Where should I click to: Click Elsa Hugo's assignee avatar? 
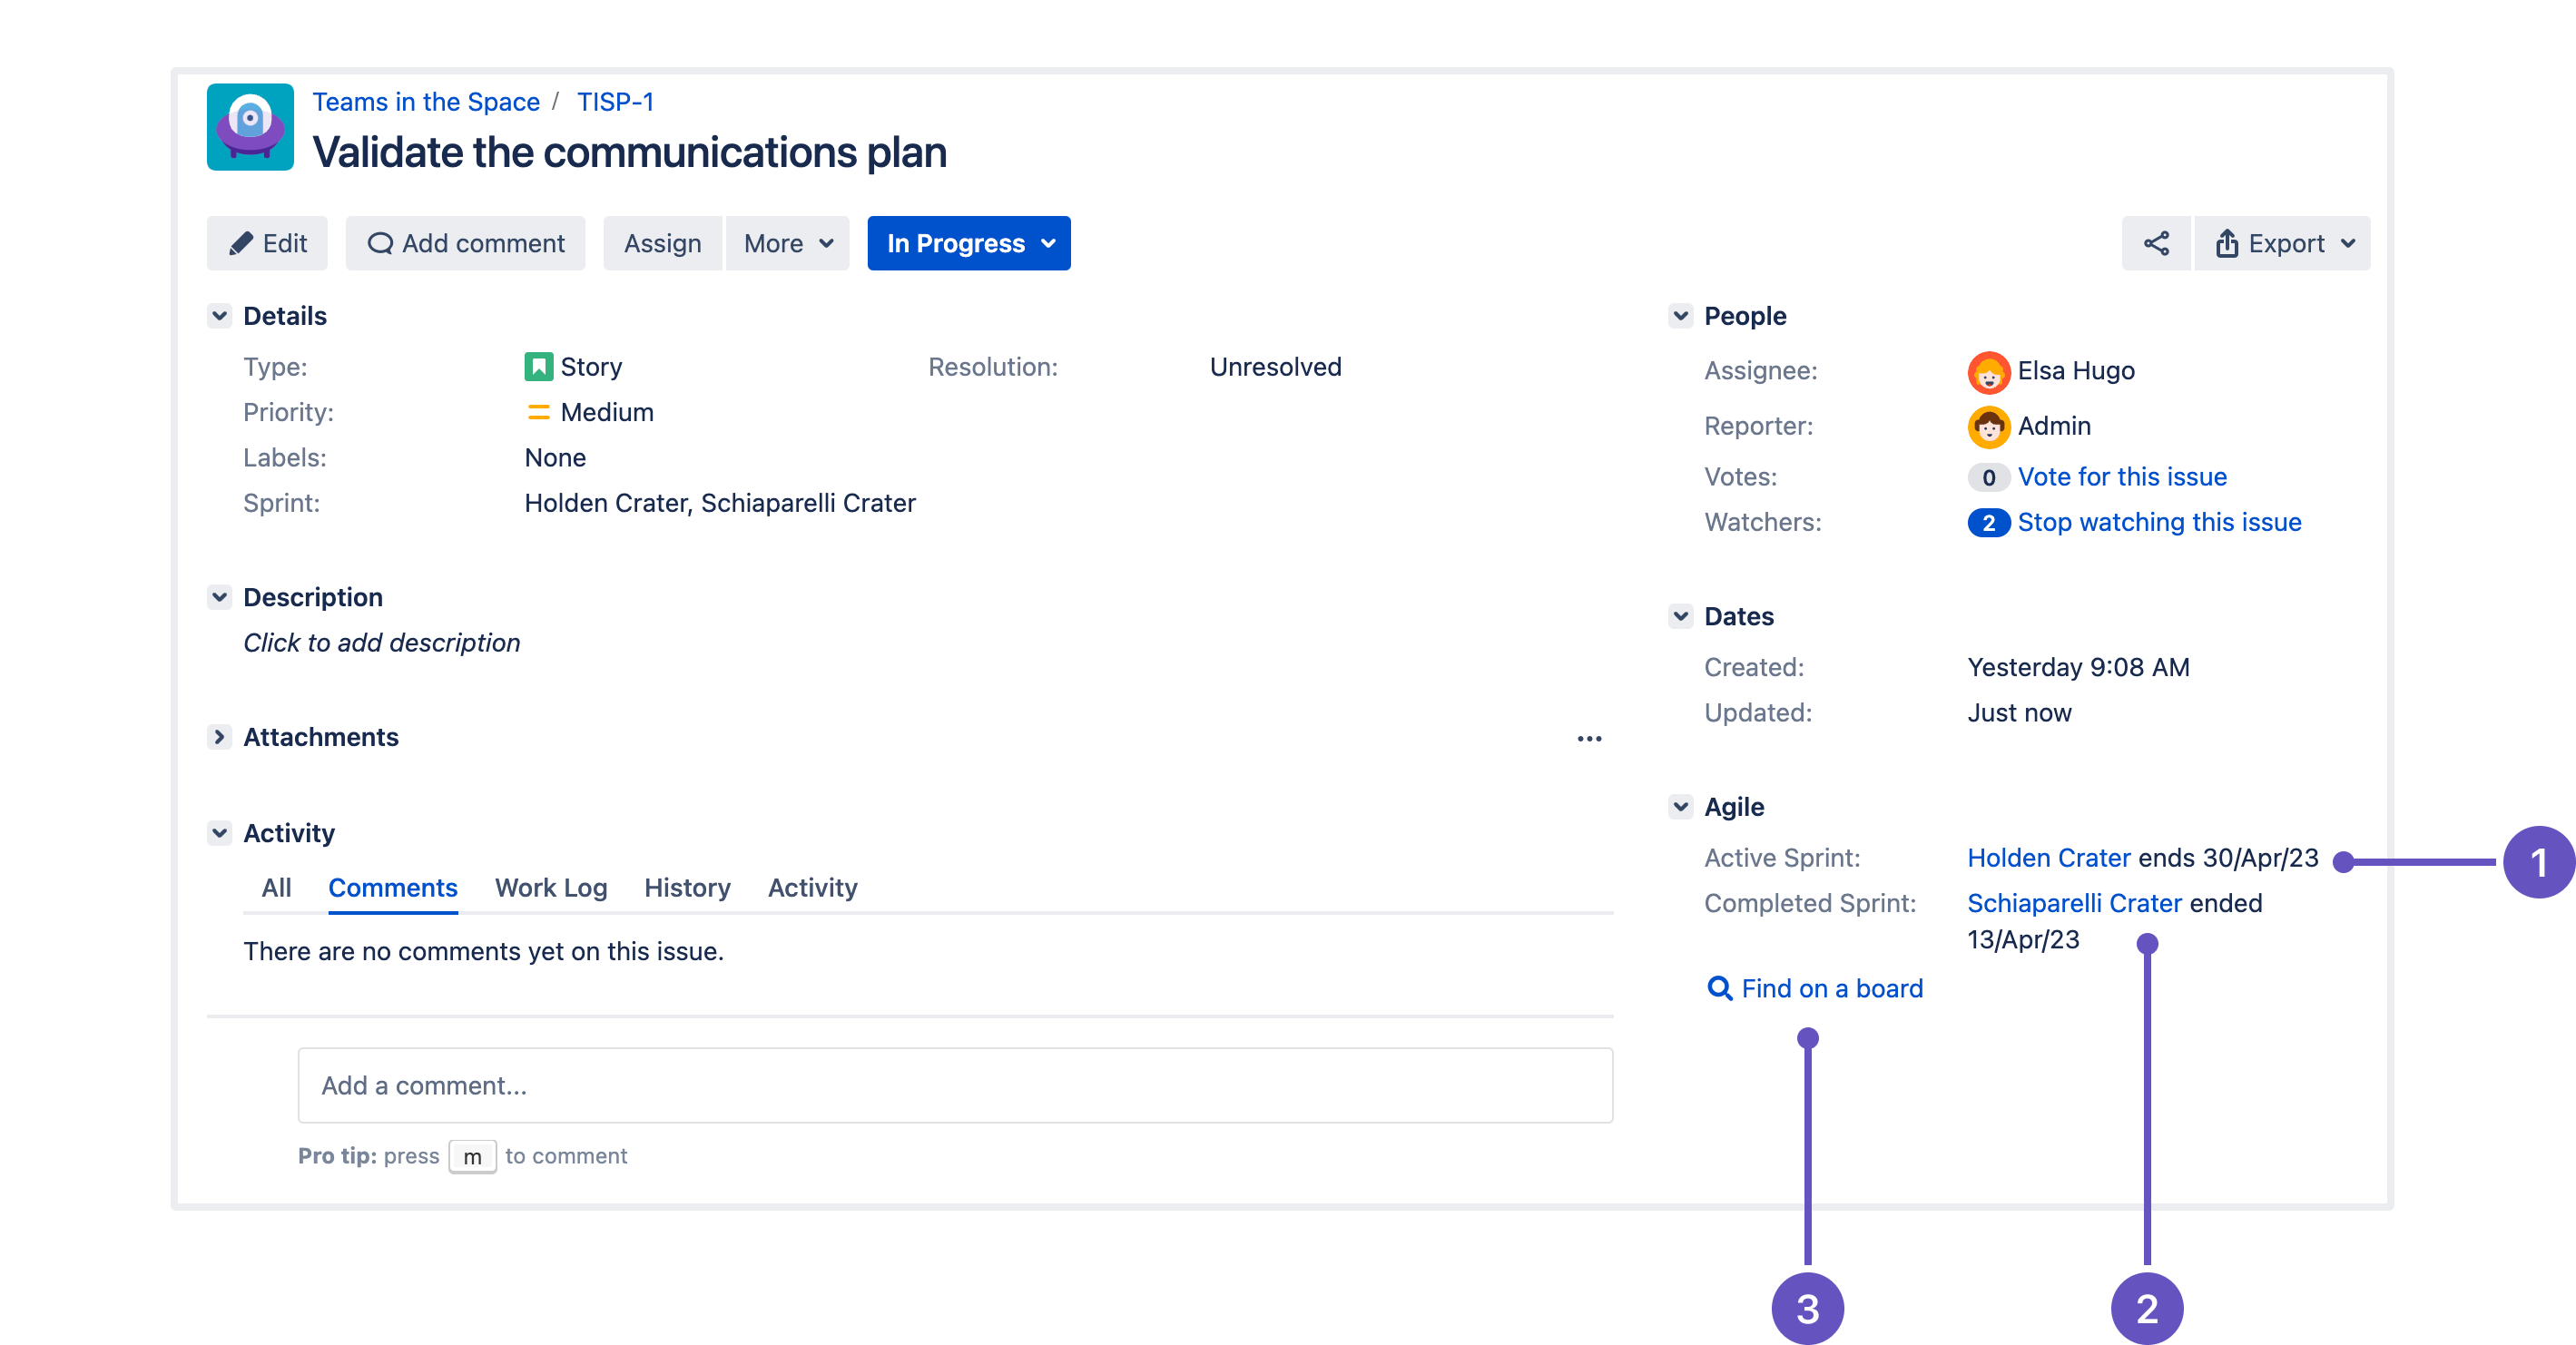click(x=1987, y=371)
